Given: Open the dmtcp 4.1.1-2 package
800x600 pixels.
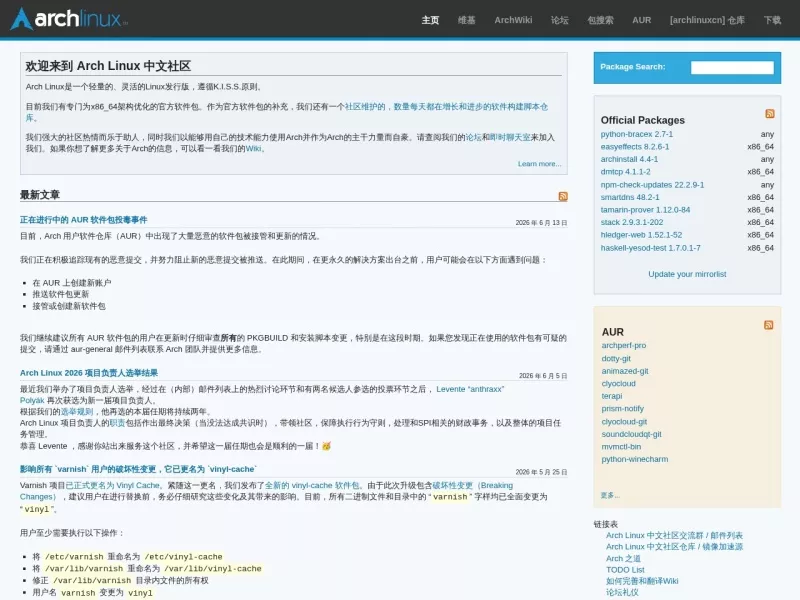Looking at the screenshot, I should click(x=625, y=172).
